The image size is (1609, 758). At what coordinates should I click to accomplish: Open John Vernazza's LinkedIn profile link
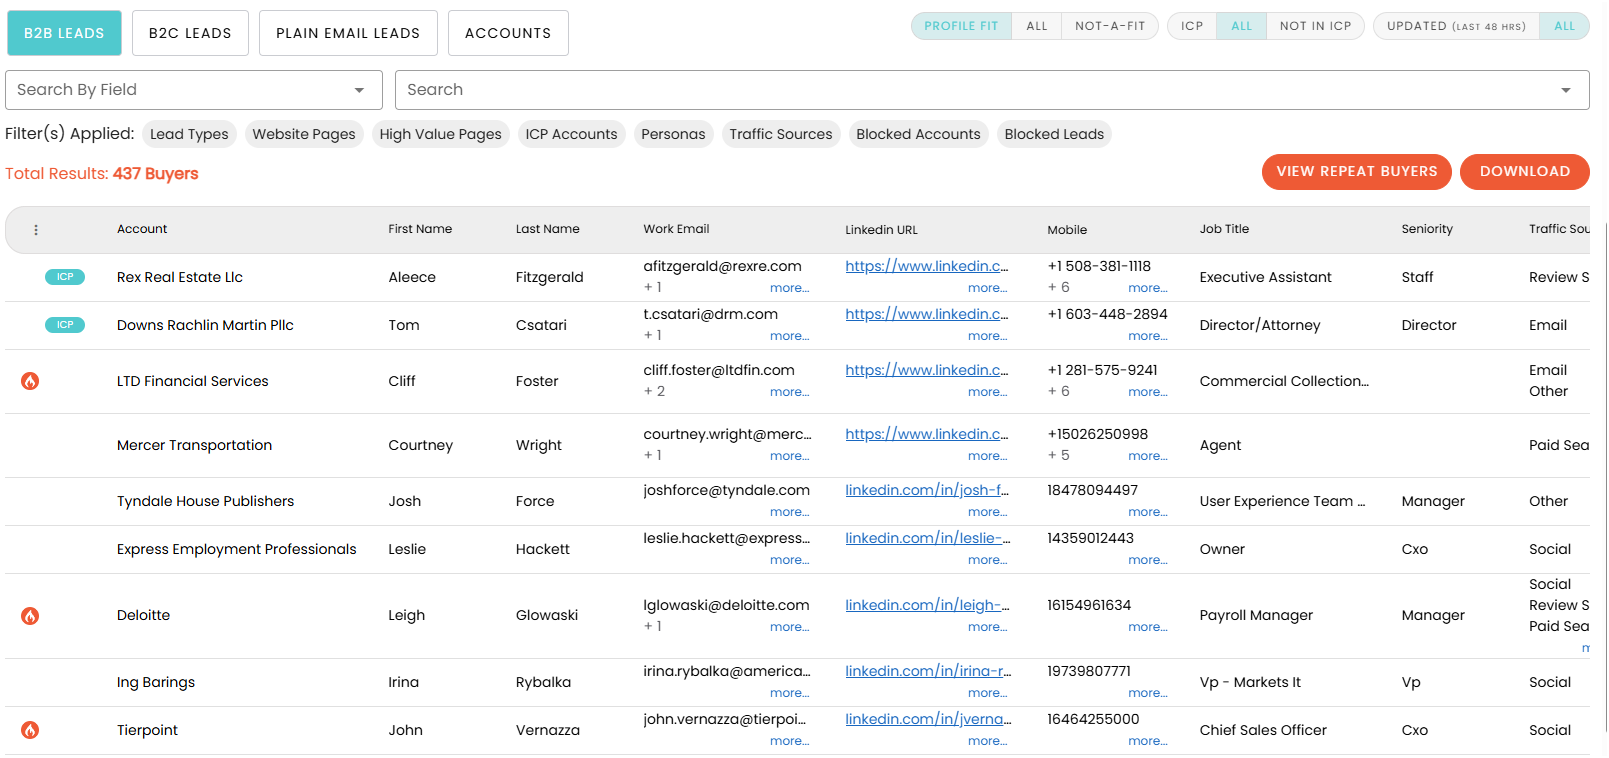pos(928,719)
